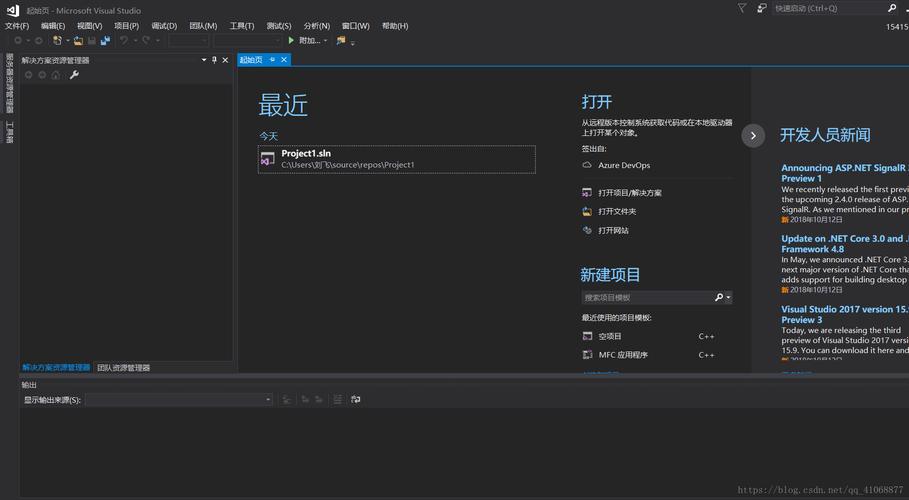This screenshot has height=500, width=909.
Task: Open the 视图(V) menu
Action: click(89, 26)
